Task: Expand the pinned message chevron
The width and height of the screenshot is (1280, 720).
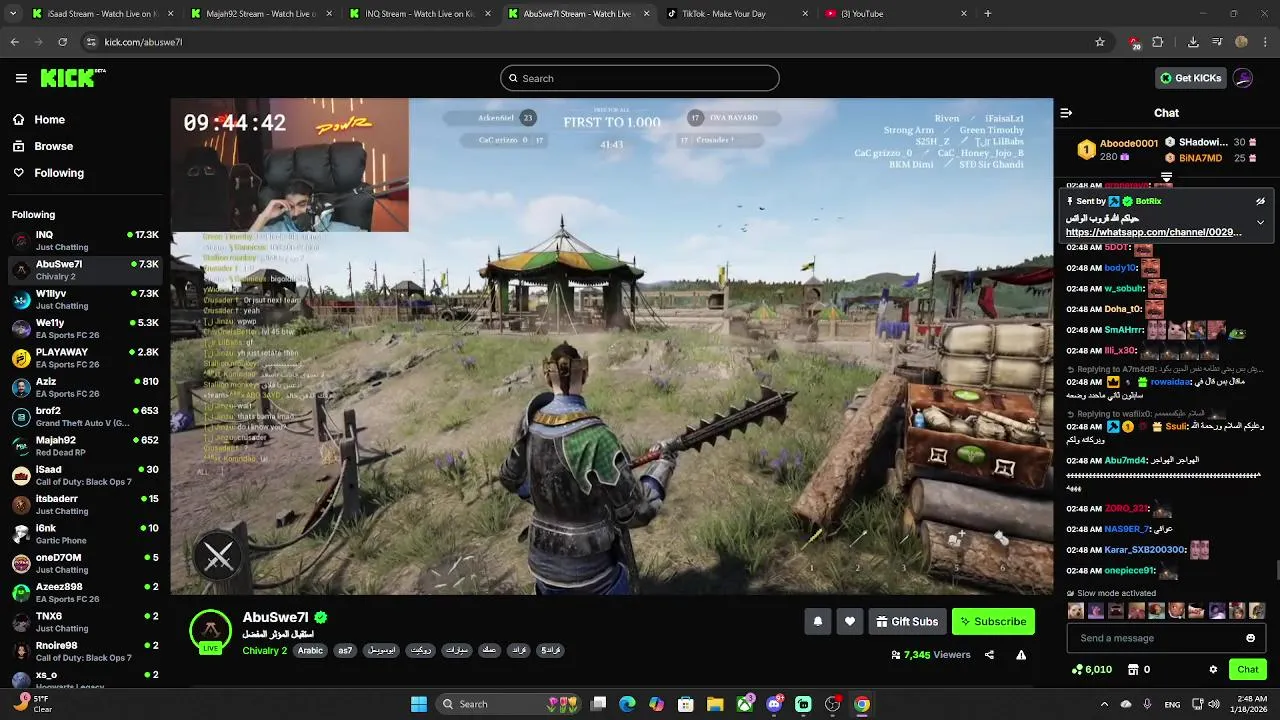Action: (1260, 222)
